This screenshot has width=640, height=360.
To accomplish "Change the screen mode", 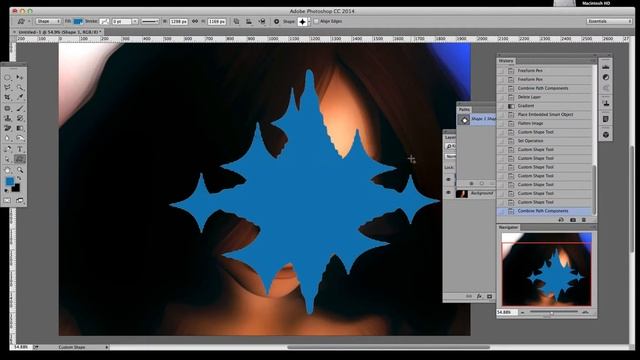I will [20, 200].
